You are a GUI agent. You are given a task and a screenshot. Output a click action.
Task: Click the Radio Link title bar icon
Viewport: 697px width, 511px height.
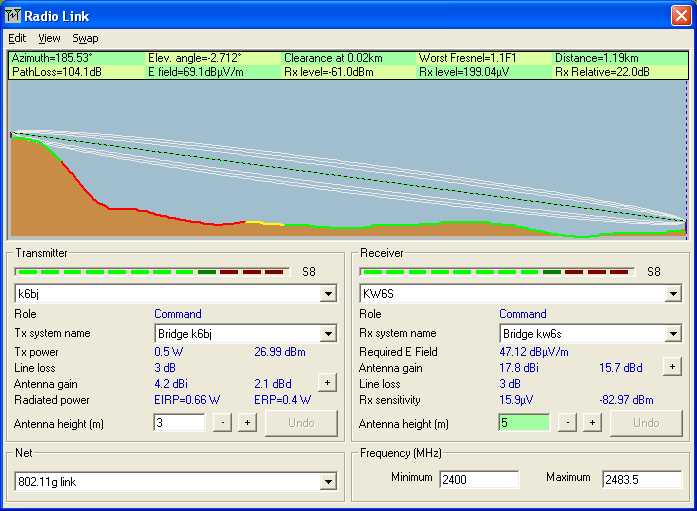point(12,14)
